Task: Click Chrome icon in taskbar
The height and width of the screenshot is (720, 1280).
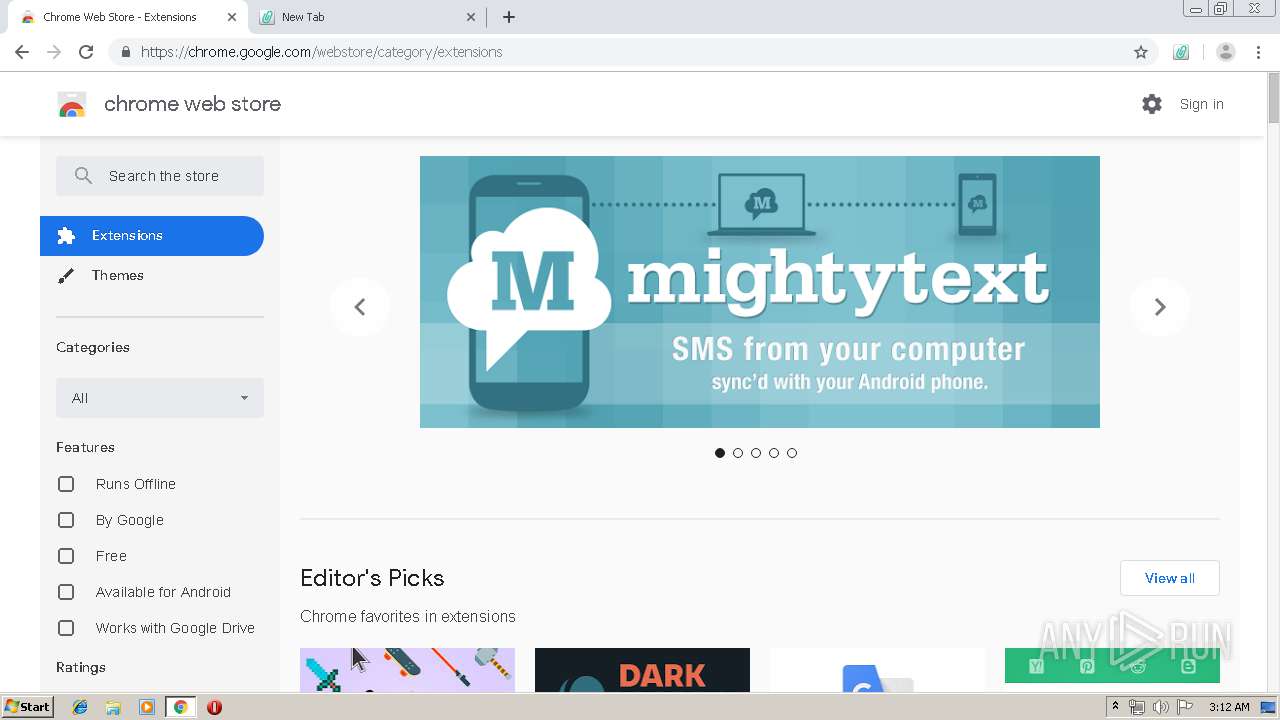Action: [x=181, y=707]
